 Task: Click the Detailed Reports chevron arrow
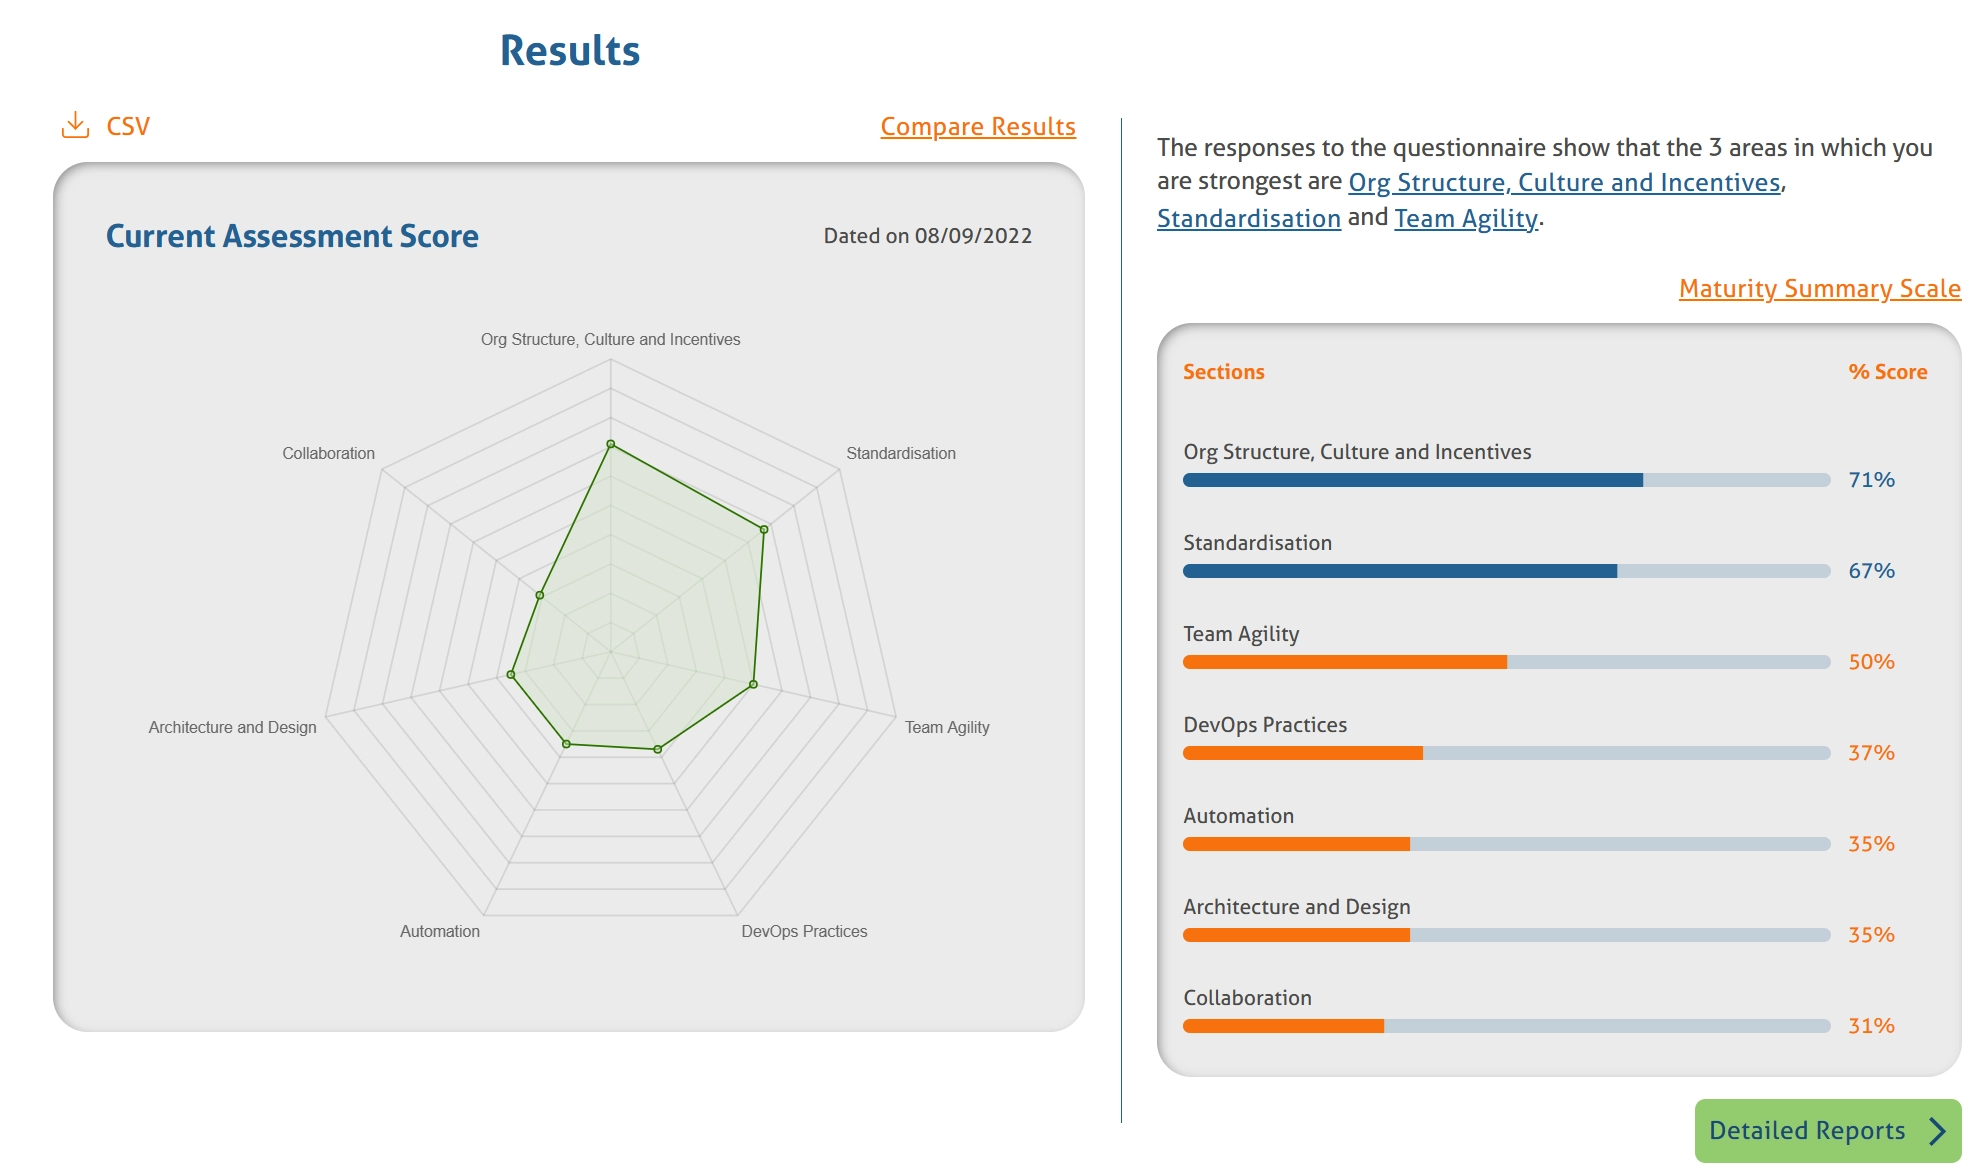pyautogui.click(x=1938, y=1131)
